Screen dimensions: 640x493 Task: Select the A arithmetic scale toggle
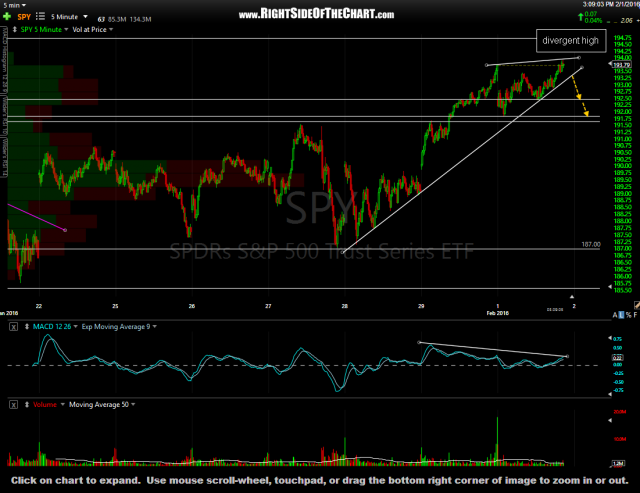point(615,315)
